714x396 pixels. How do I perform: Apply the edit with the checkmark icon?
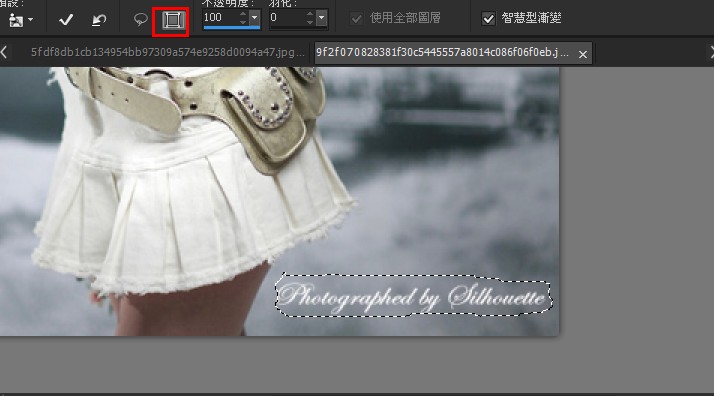pos(66,20)
